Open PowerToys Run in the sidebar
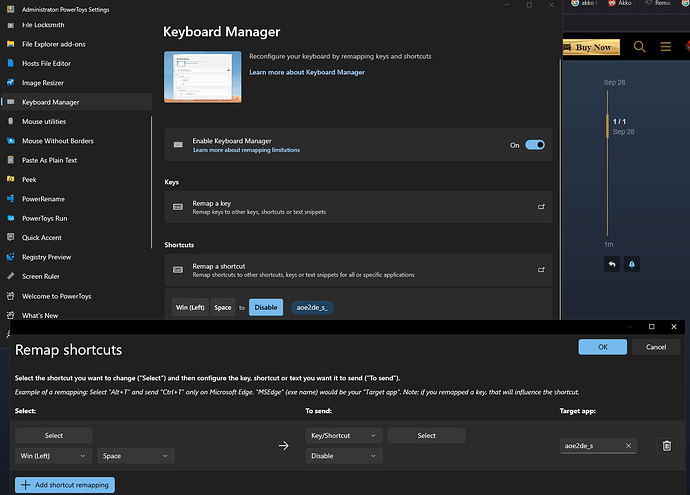This screenshot has width=690, height=495. 45,218
